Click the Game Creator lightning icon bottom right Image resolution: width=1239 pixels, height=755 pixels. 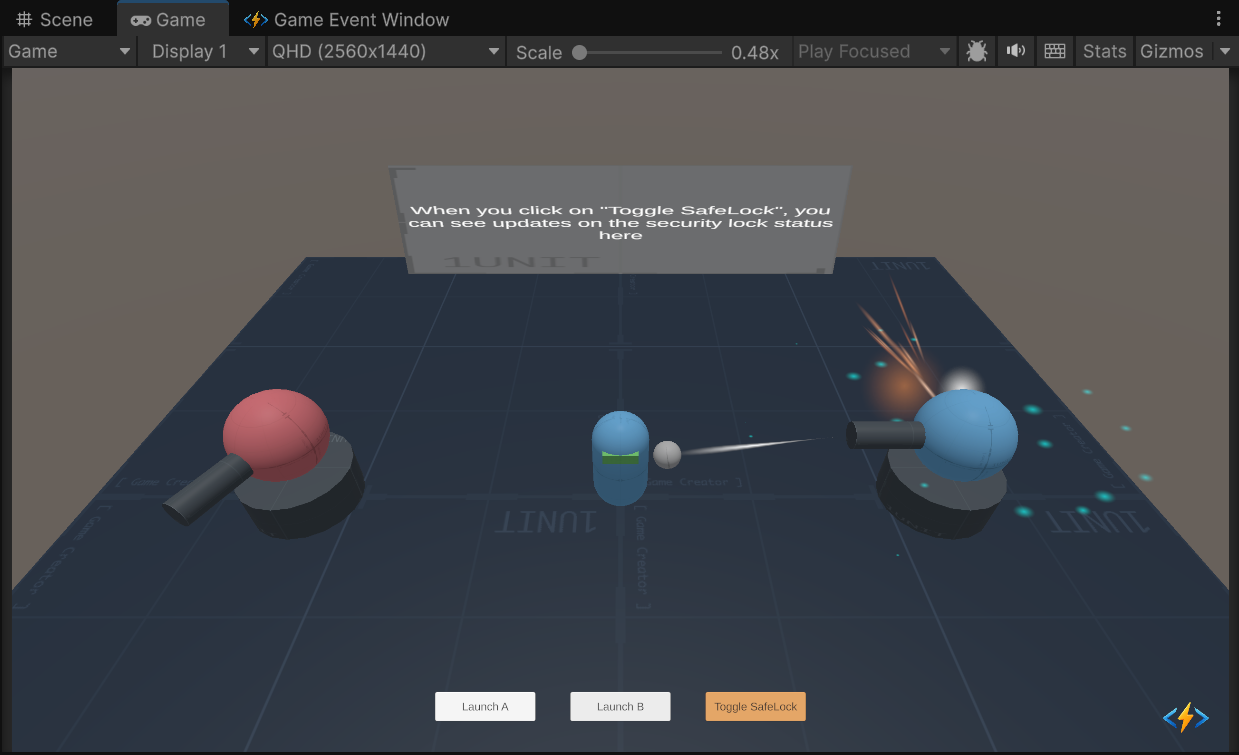tap(1184, 717)
